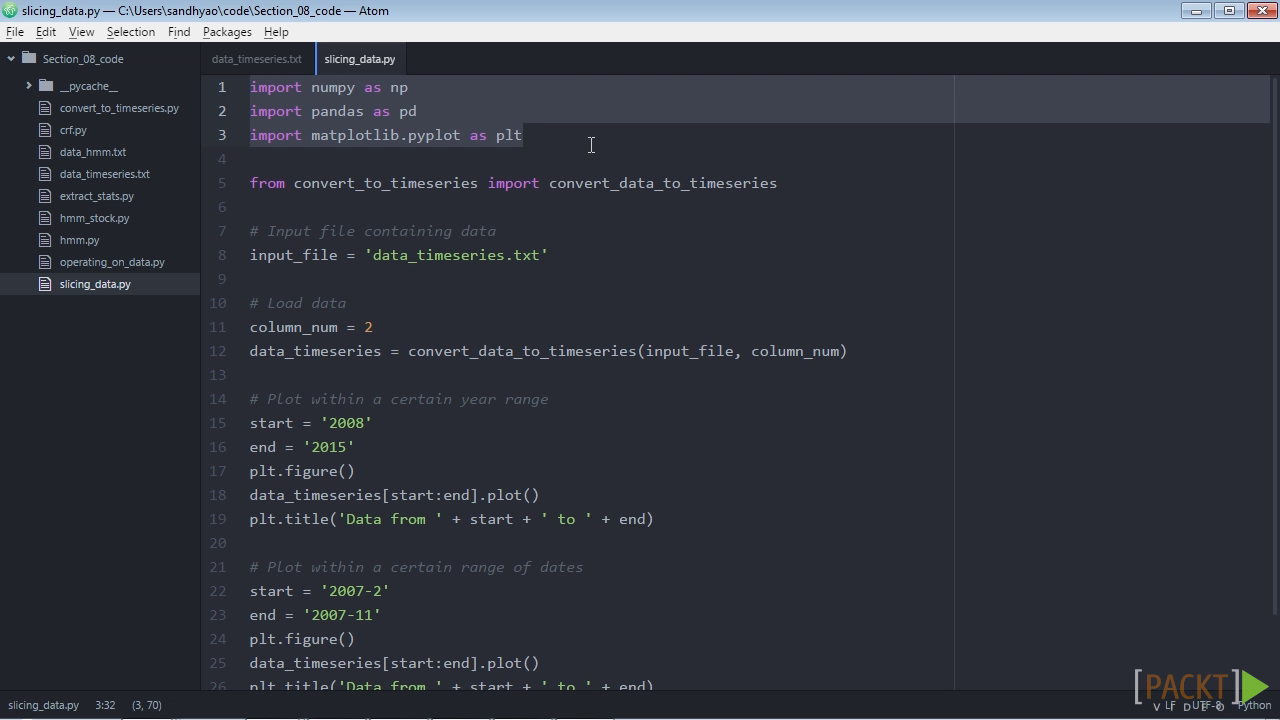Screen dimensions: 1280x720
Task: Click the Section_08_code root folder icon
Action: pos(29,59)
